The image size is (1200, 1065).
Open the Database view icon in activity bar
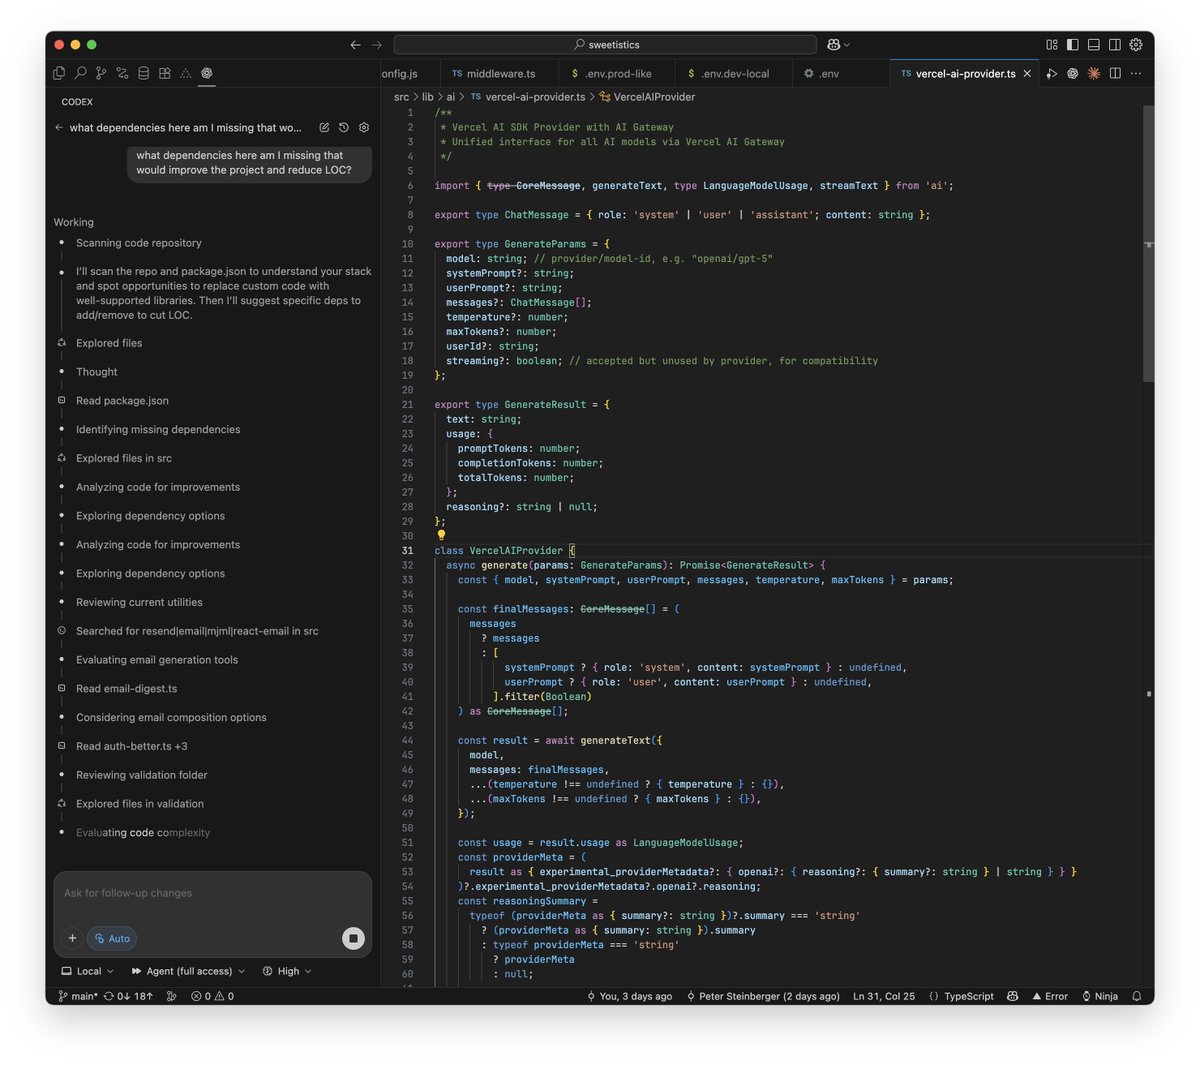[x=143, y=73]
